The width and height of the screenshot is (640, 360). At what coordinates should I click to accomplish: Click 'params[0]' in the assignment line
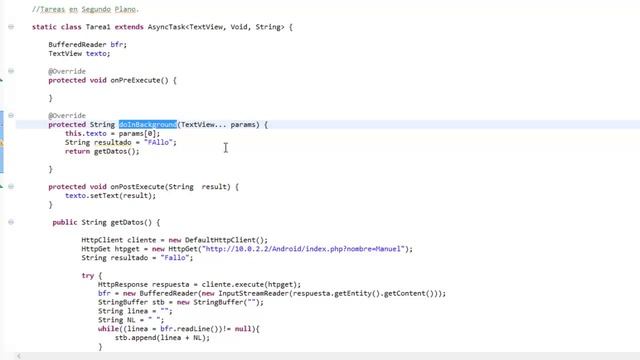tap(137, 133)
